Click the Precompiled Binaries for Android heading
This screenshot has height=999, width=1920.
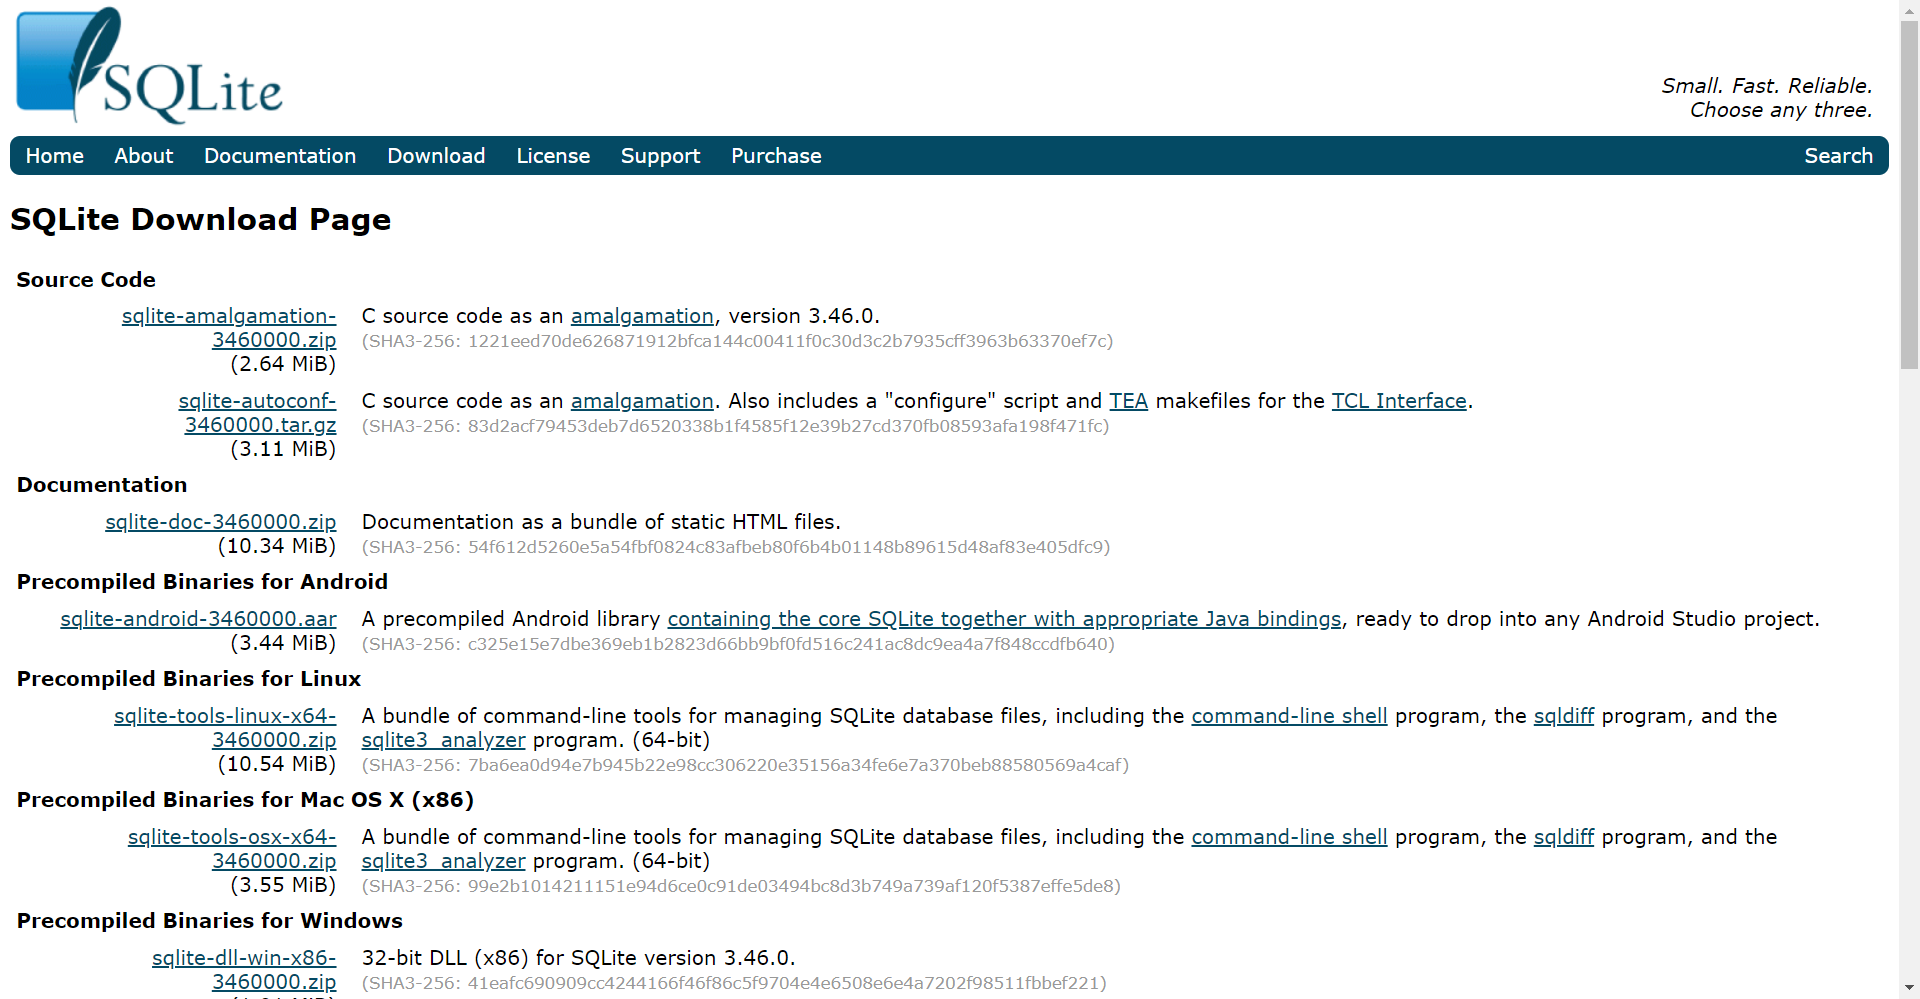click(202, 582)
